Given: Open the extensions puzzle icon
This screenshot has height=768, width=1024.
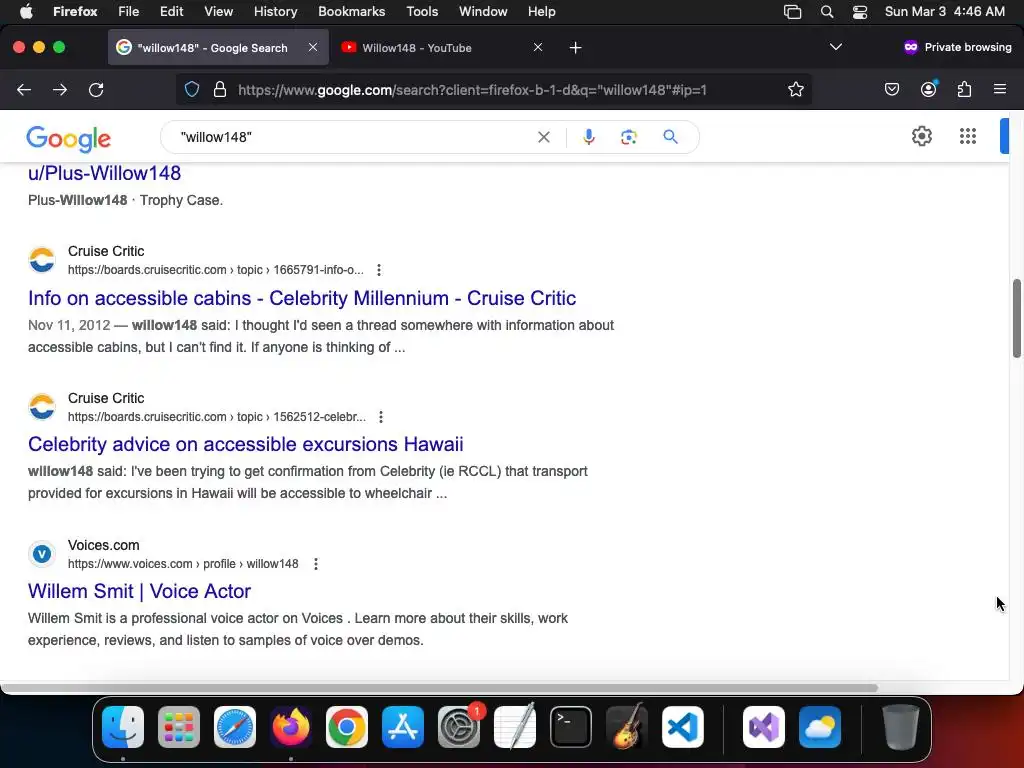Looking at the screenshot, I should point(964,89).
